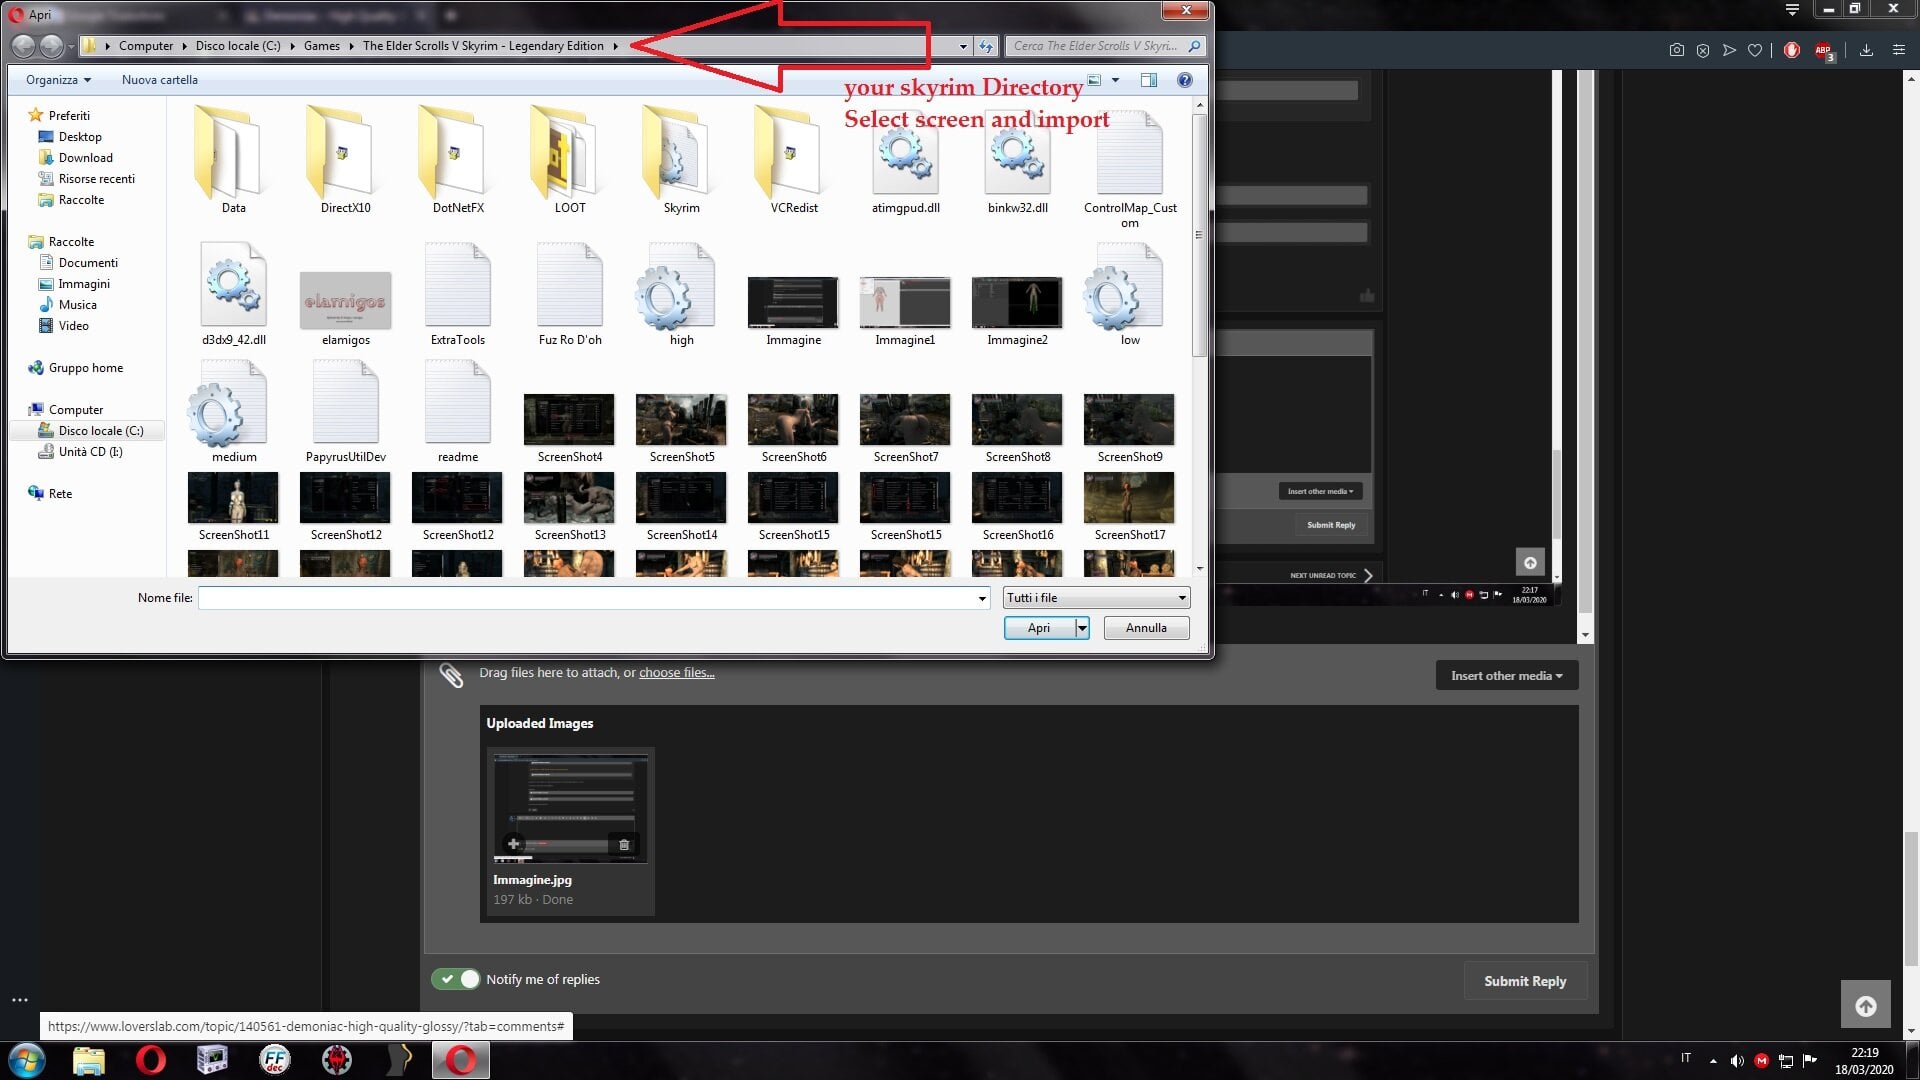The image size is (1920, 1080).
Task: Click Opera heart bookmark icon
Action: 1755,50
